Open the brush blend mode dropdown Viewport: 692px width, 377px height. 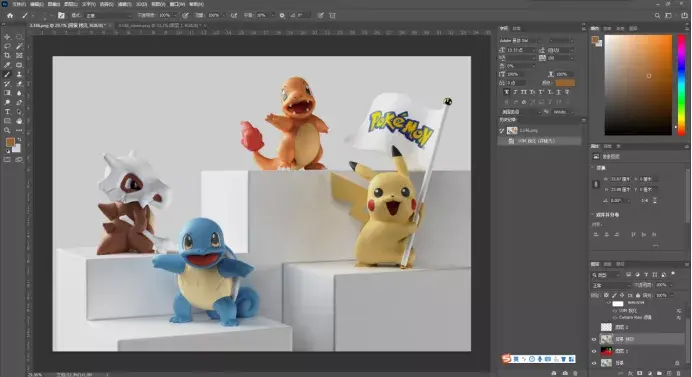click(x=107, y=15)
